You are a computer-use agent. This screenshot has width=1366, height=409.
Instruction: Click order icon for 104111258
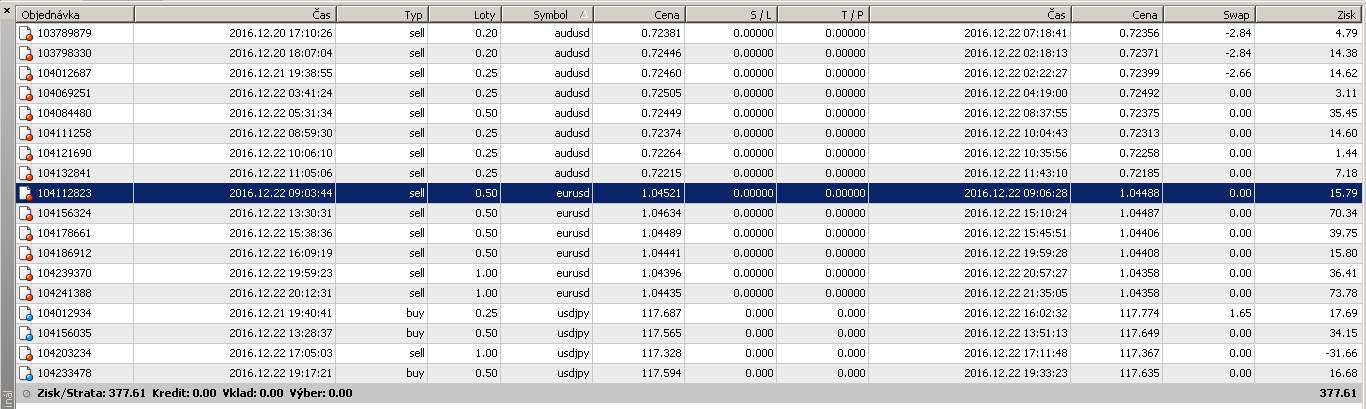(26, 133)
